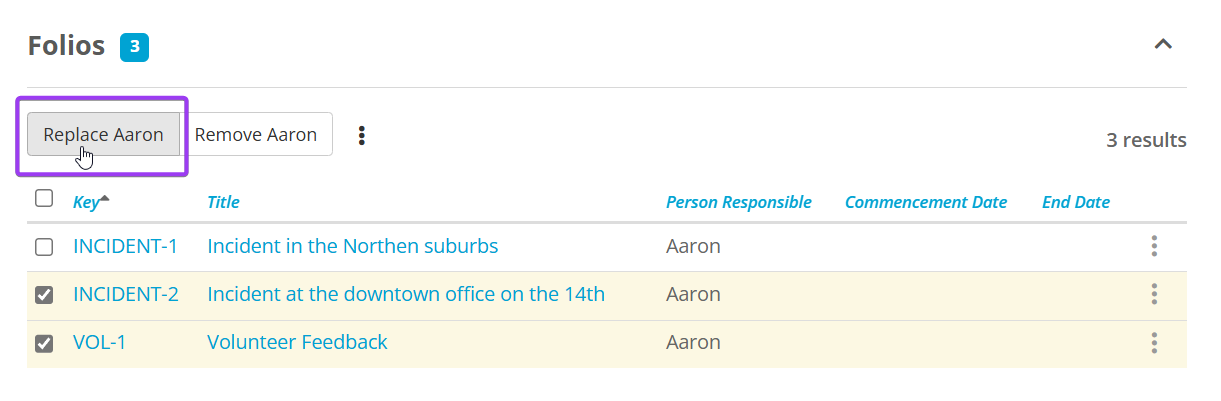Sort by the Key column header

(87, 202)
